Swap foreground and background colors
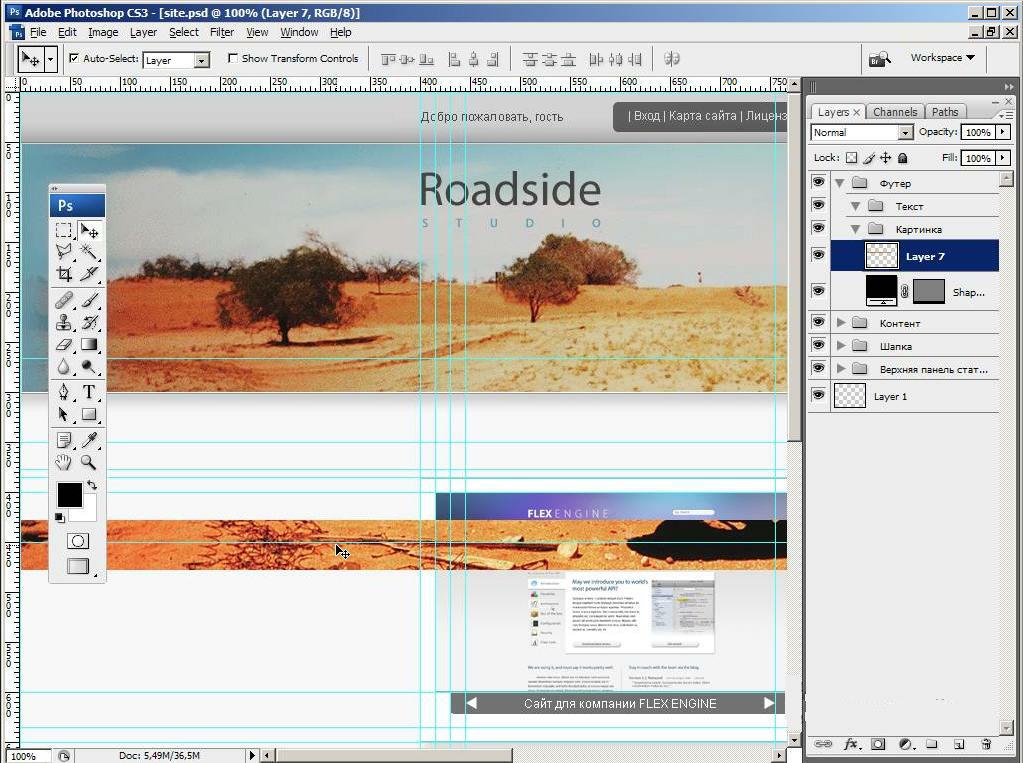1023x763 pixels. (92, 485)
